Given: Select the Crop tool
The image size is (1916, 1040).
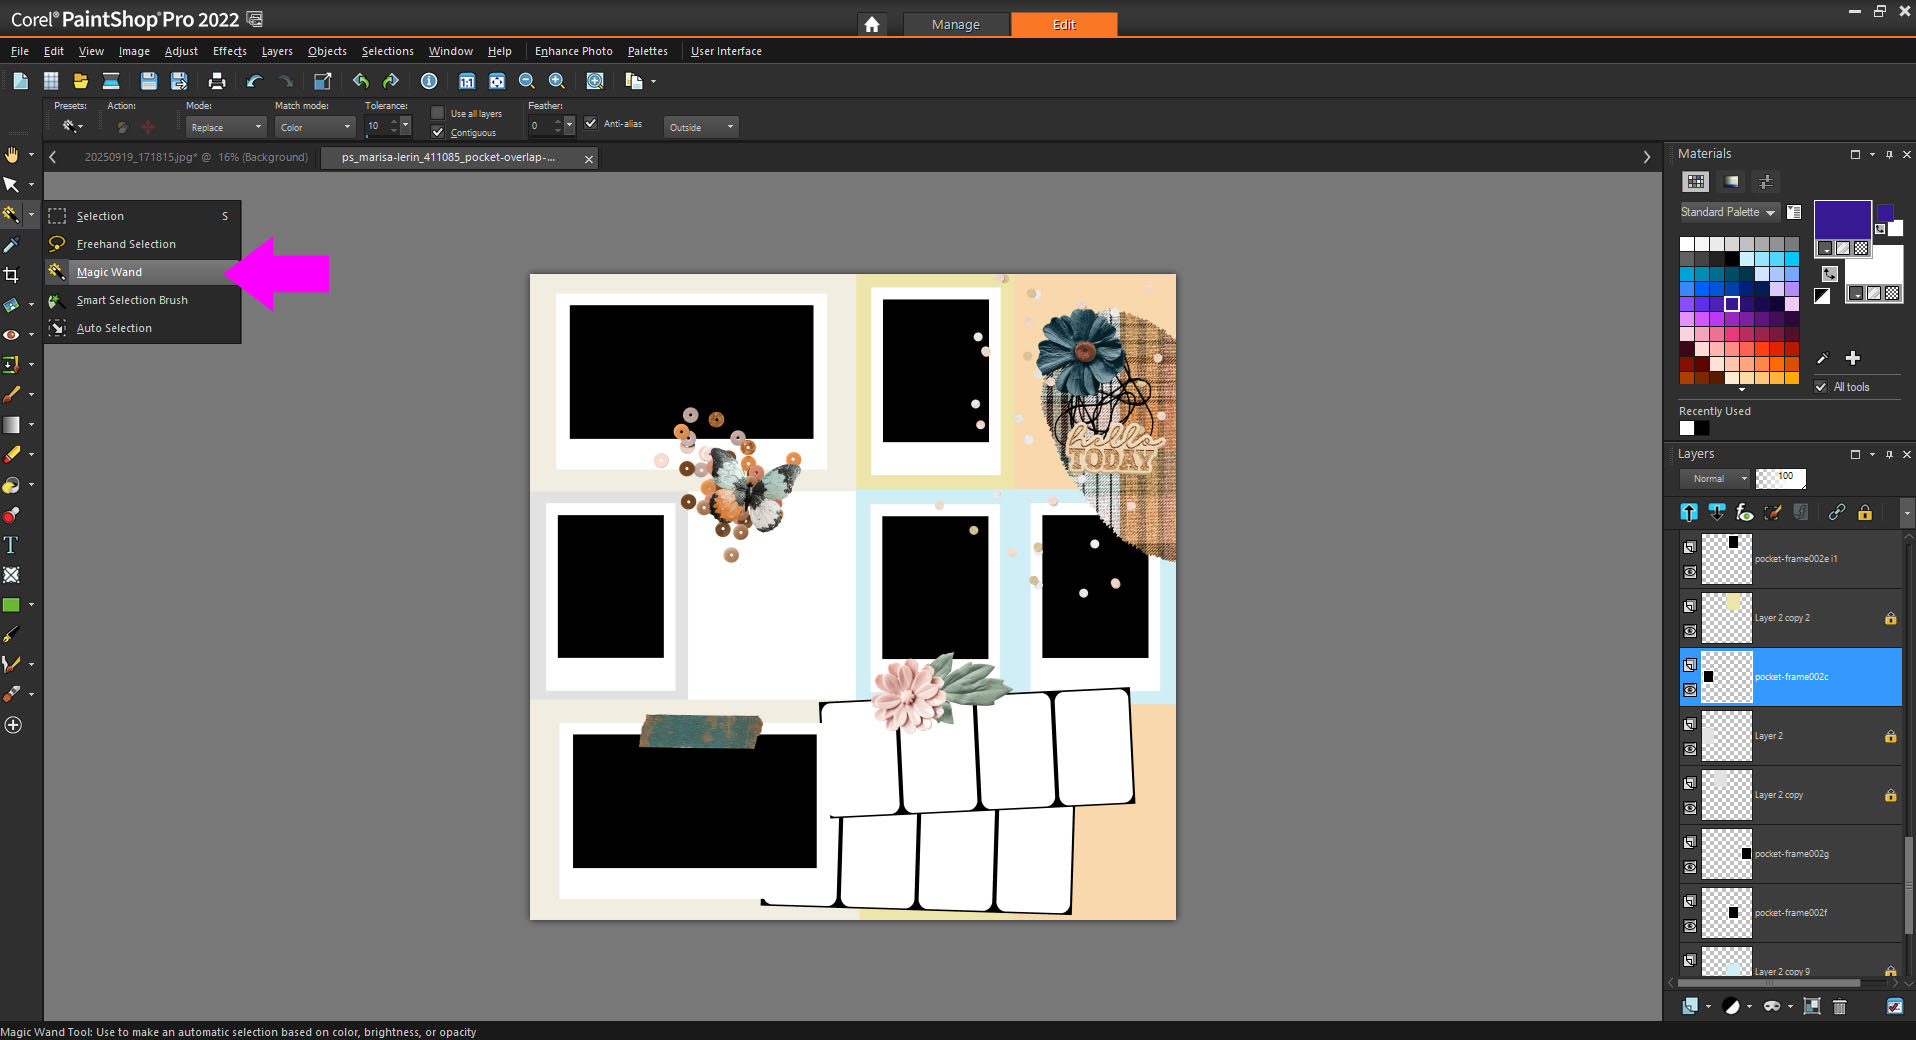Looking at the screenshot, I should 11,275.
